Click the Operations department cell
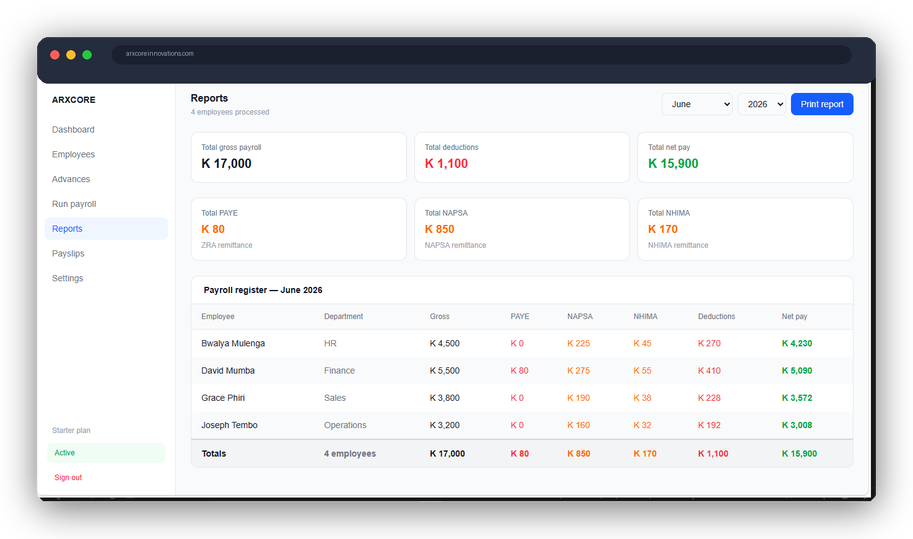 click(345, 425)
